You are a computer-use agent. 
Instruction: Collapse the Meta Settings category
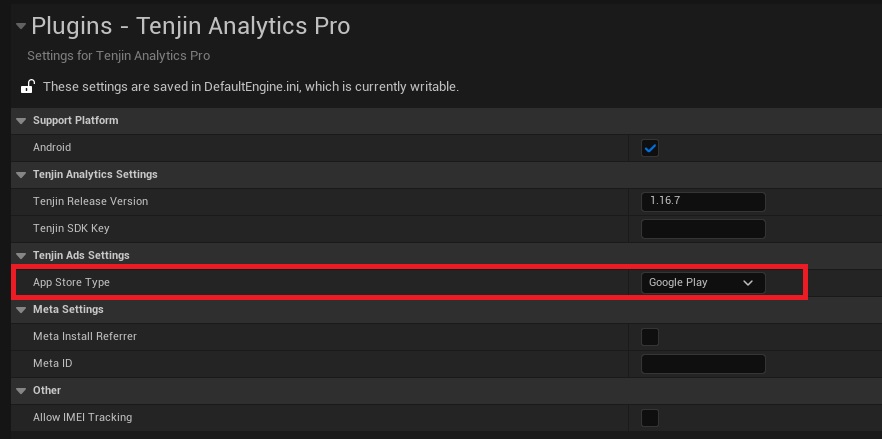pos(21,310)
